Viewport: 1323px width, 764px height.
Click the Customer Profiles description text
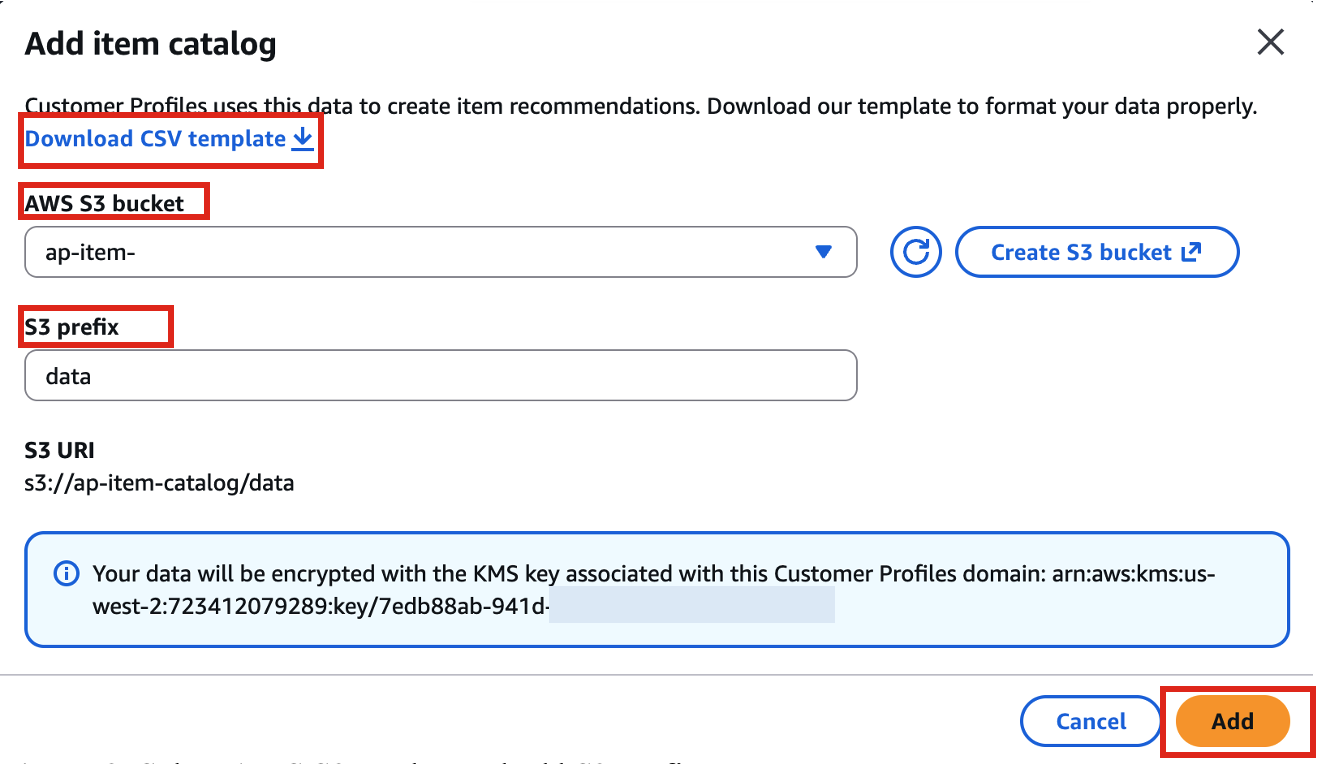640,106
